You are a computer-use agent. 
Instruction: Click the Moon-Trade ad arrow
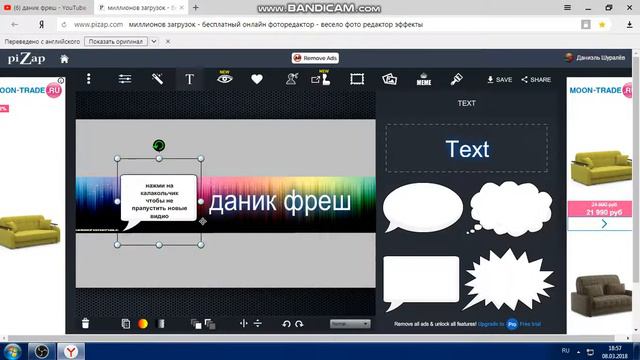click(604, 224)
